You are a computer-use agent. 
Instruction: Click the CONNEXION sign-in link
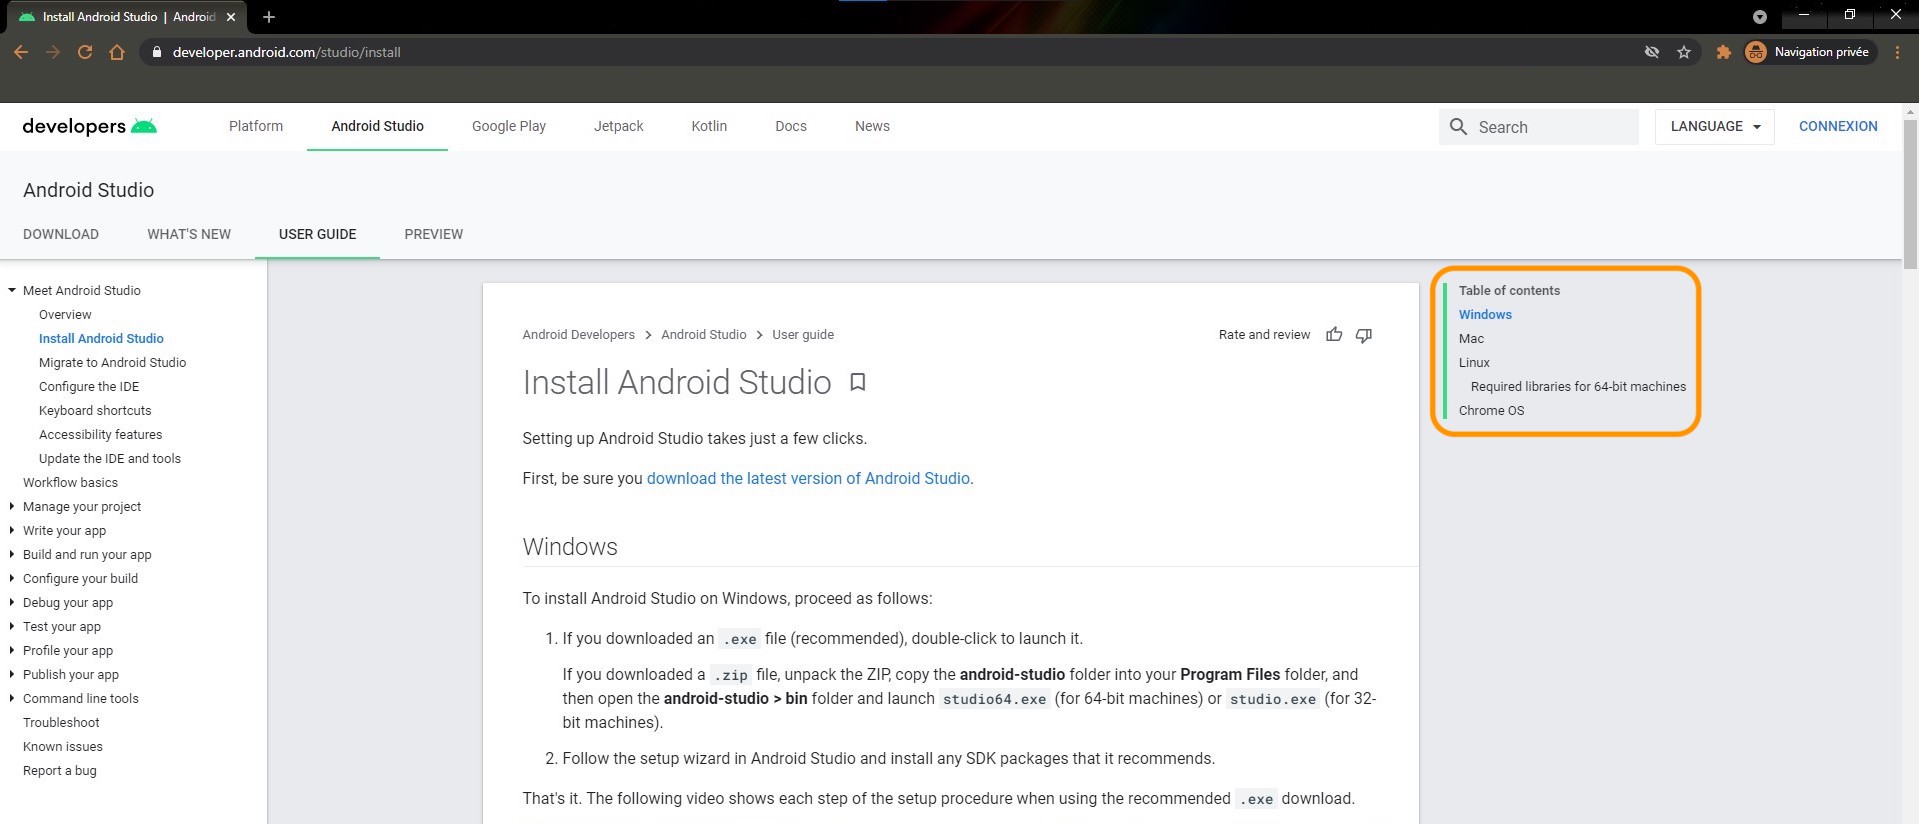point(1838,126)
